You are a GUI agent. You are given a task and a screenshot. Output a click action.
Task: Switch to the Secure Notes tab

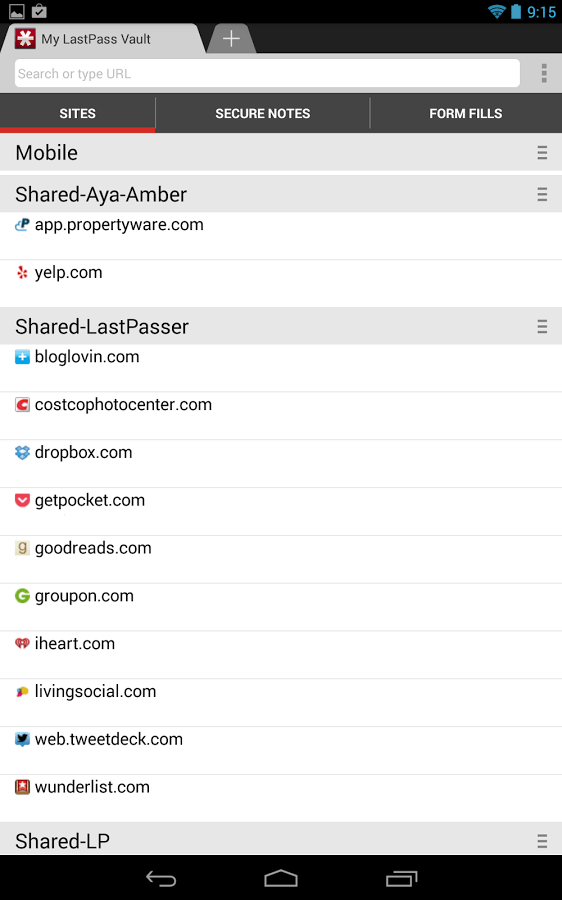pos(263,114)
